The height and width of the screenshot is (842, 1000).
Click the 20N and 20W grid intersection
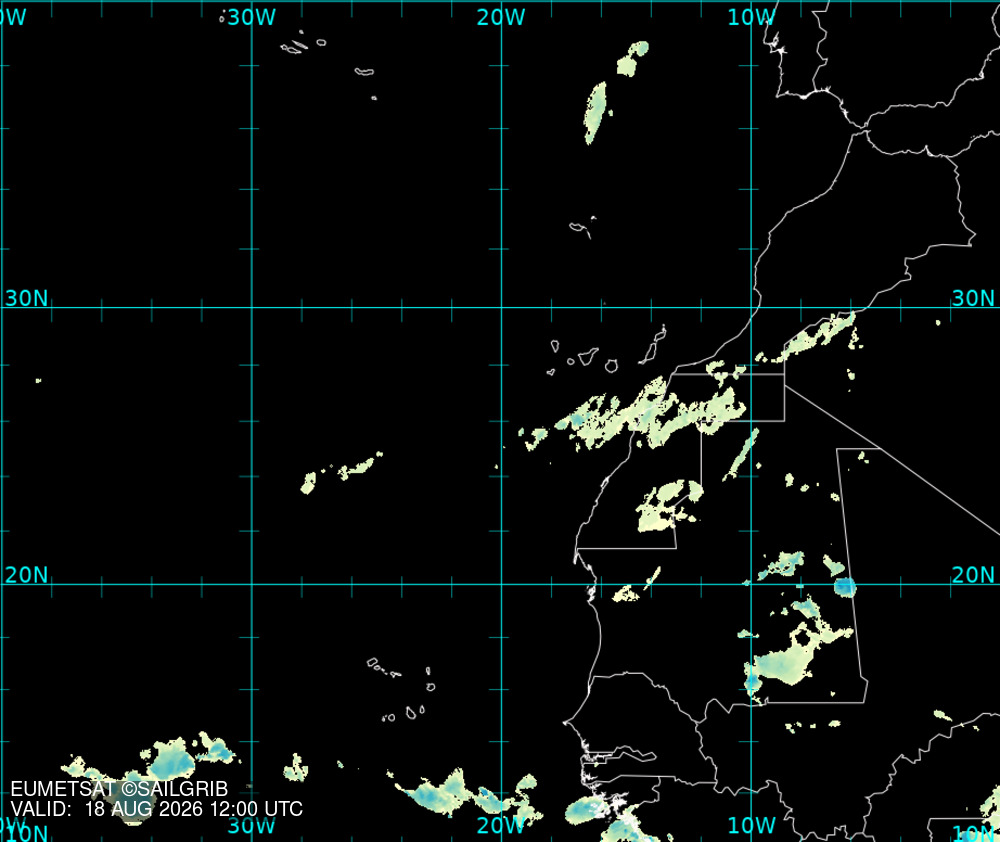click(x=502, y=584)
